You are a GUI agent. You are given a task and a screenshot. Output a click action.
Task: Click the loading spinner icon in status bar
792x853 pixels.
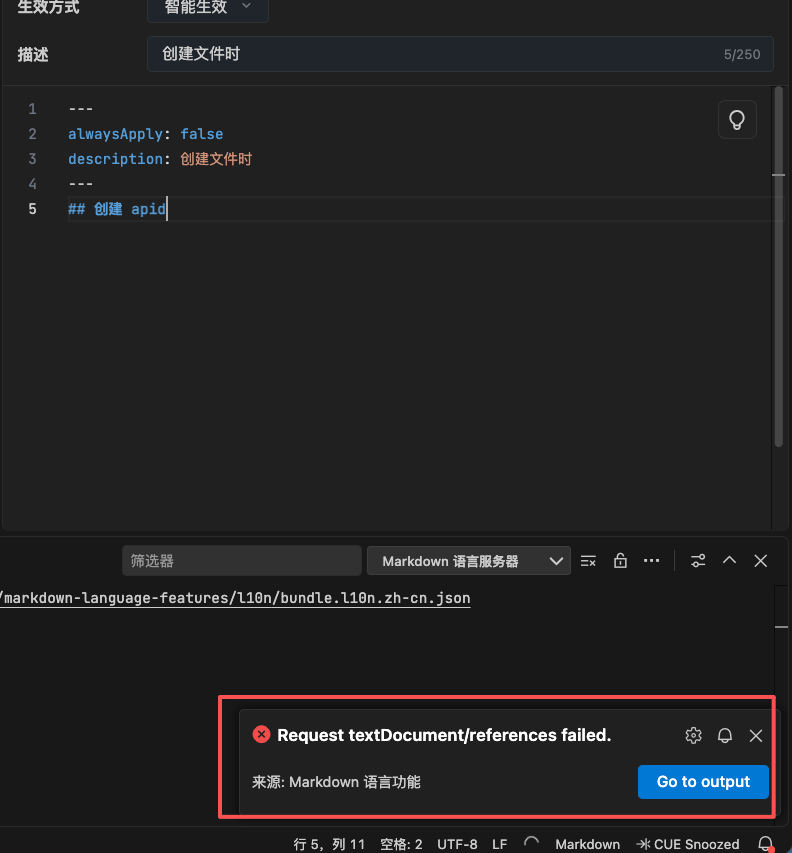tap(531, 843)
